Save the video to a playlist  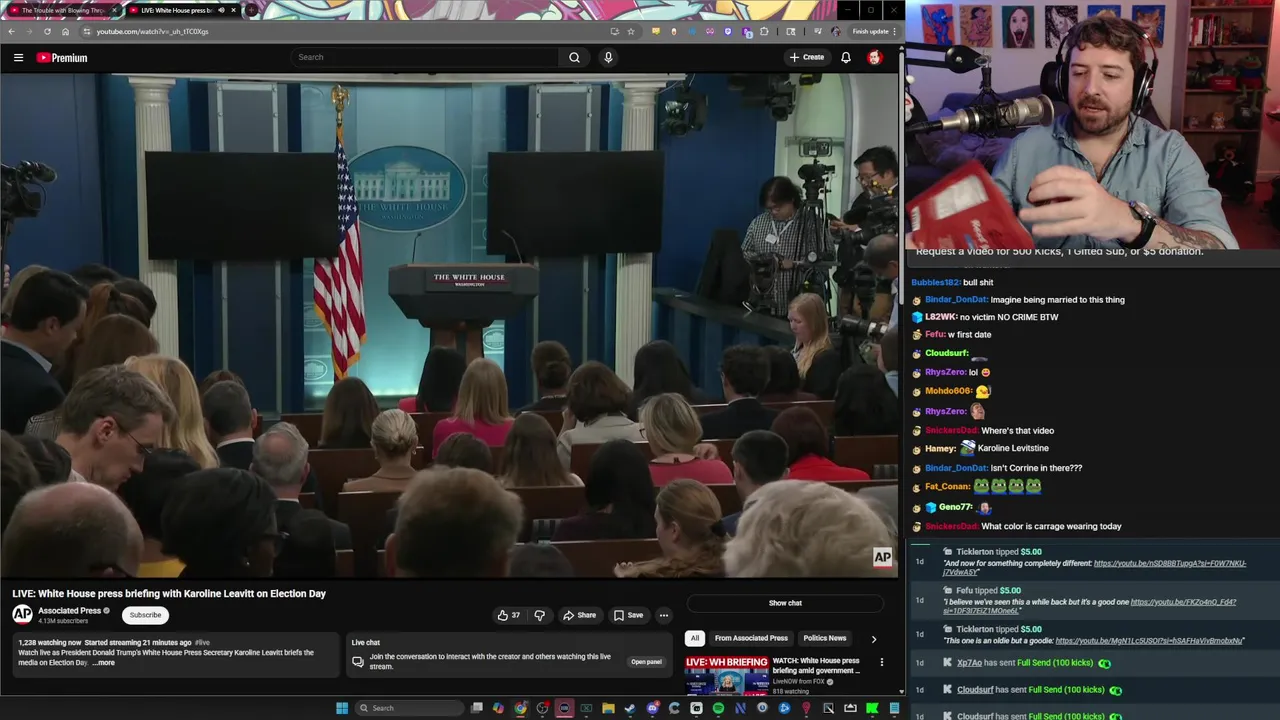(628, 615)
